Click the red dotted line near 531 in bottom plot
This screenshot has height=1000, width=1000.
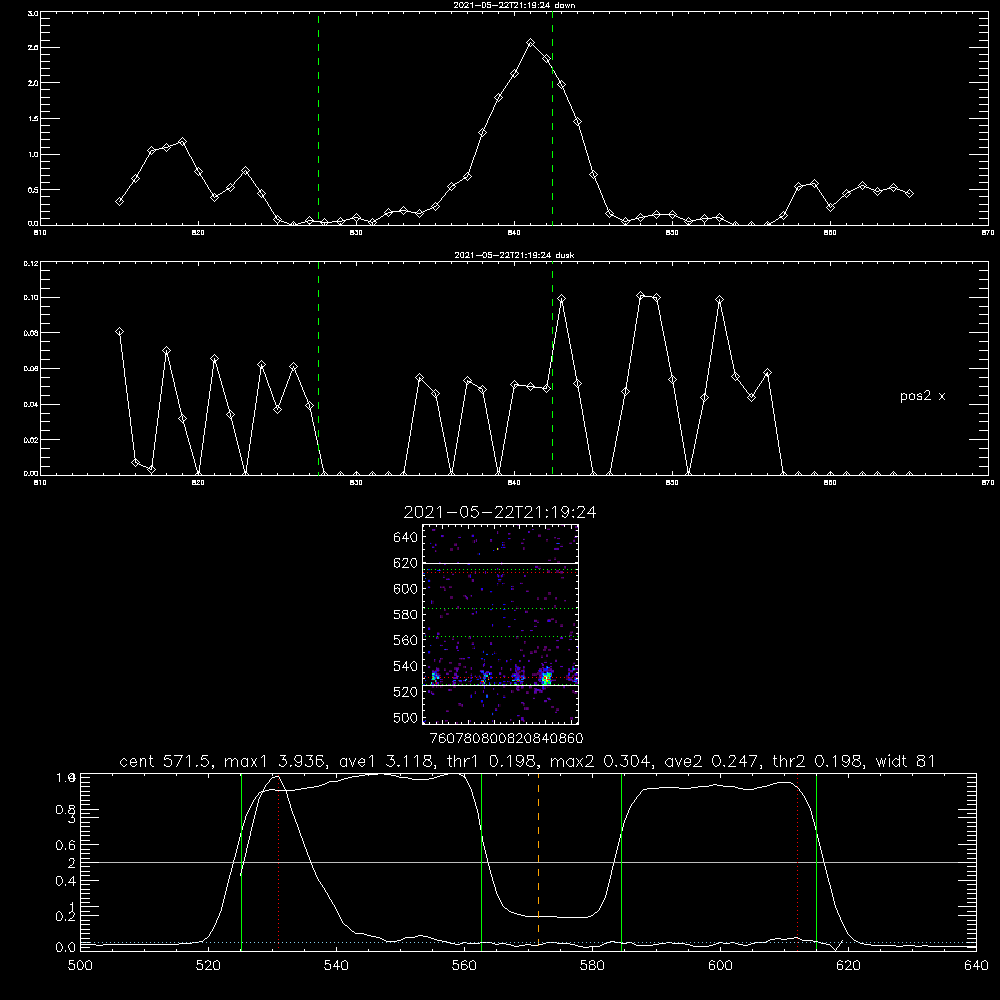point(279,861)
